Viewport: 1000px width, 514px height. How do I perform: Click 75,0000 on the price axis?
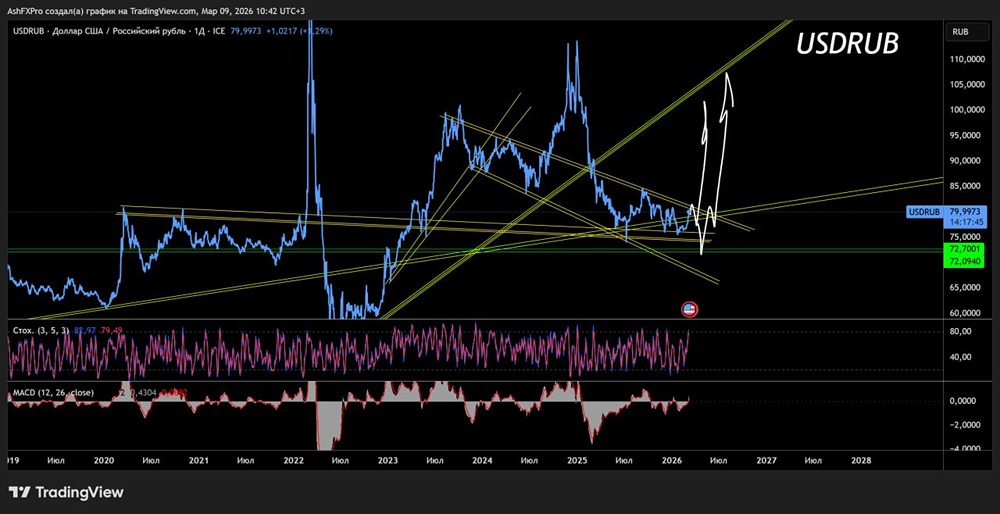(965, 237)
